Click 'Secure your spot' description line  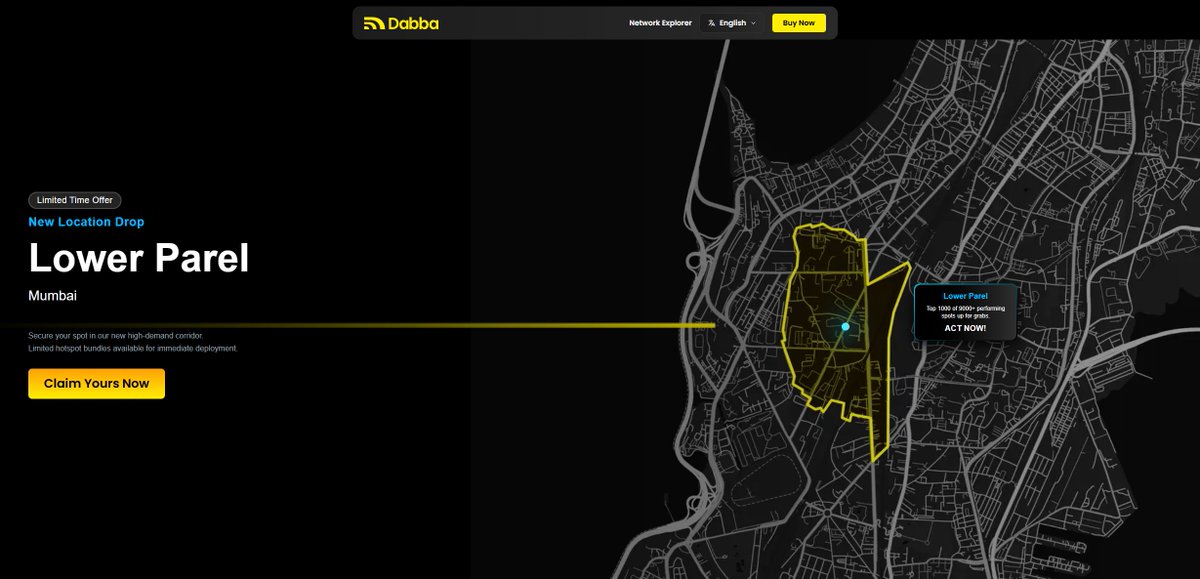pos(116,336)
